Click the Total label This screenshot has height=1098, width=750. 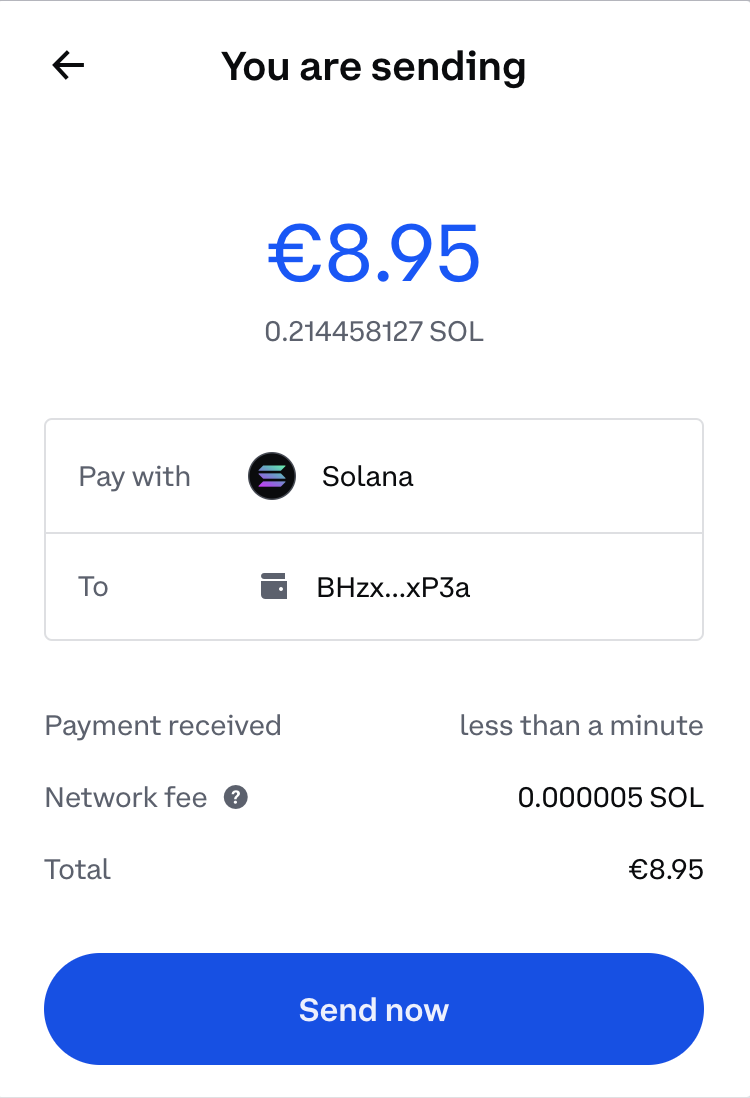pos(78,869)
